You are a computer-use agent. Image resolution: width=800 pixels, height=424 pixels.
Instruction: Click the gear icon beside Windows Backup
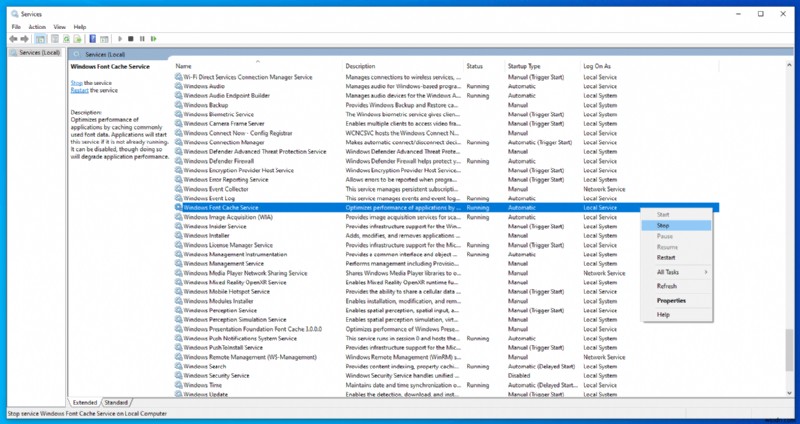179,105
